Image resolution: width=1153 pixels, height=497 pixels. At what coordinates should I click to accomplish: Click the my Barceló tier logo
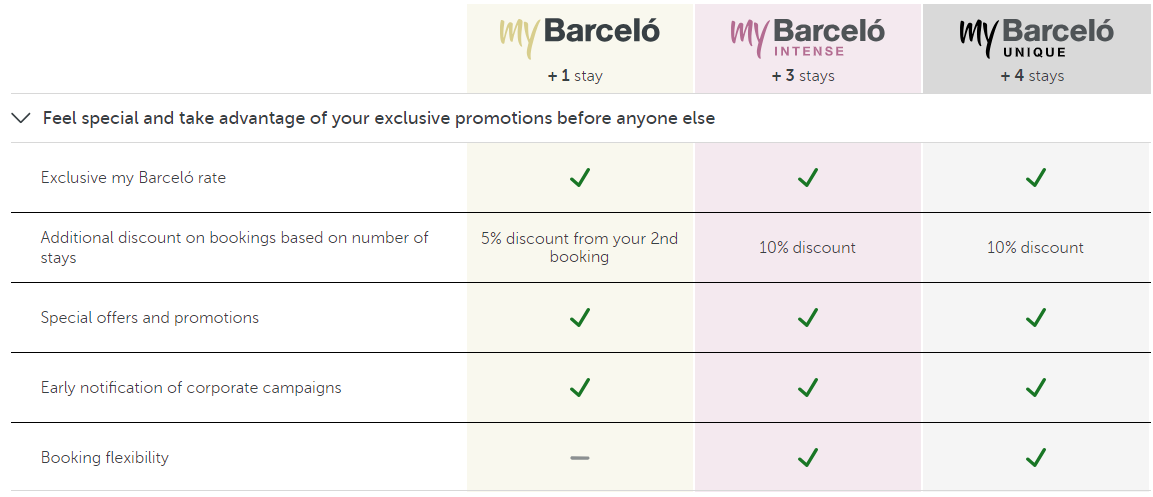[x=580, y=36]
